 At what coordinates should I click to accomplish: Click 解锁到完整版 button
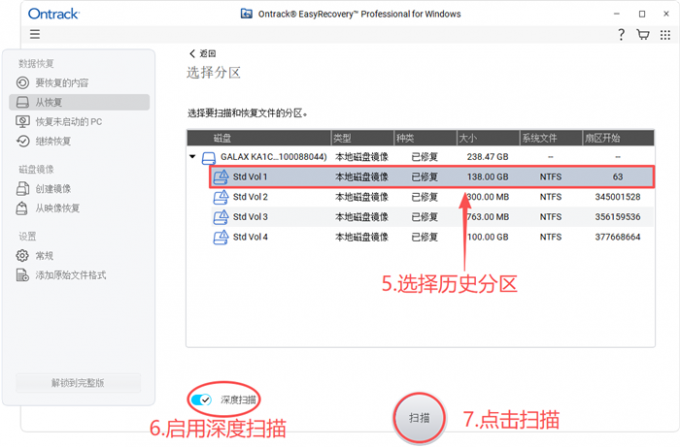[78, 383]
